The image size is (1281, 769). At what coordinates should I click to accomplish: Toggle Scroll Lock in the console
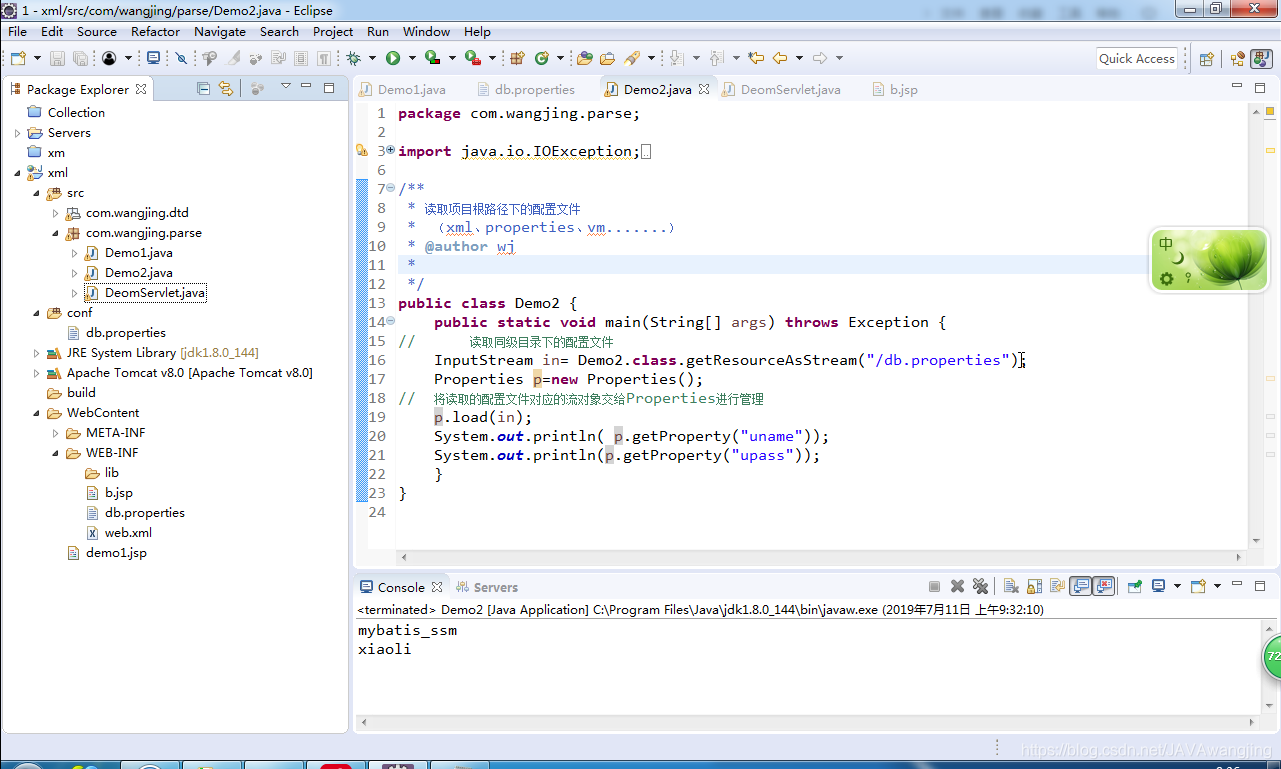1034,587
